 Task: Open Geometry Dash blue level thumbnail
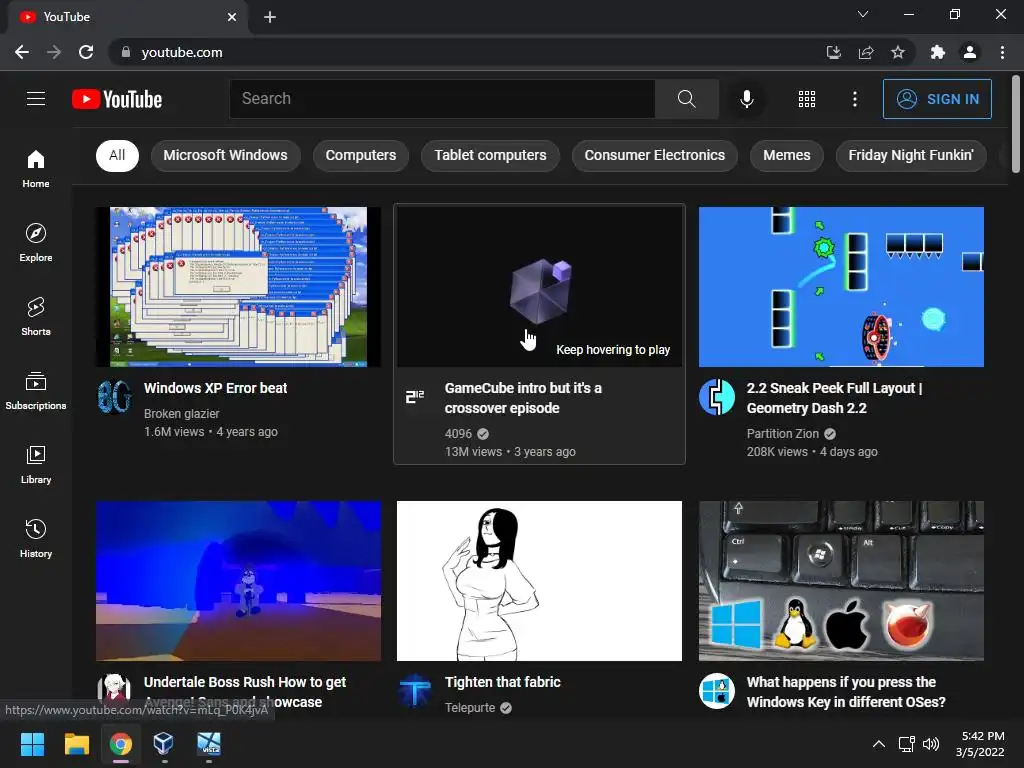(x=841, y=287)
